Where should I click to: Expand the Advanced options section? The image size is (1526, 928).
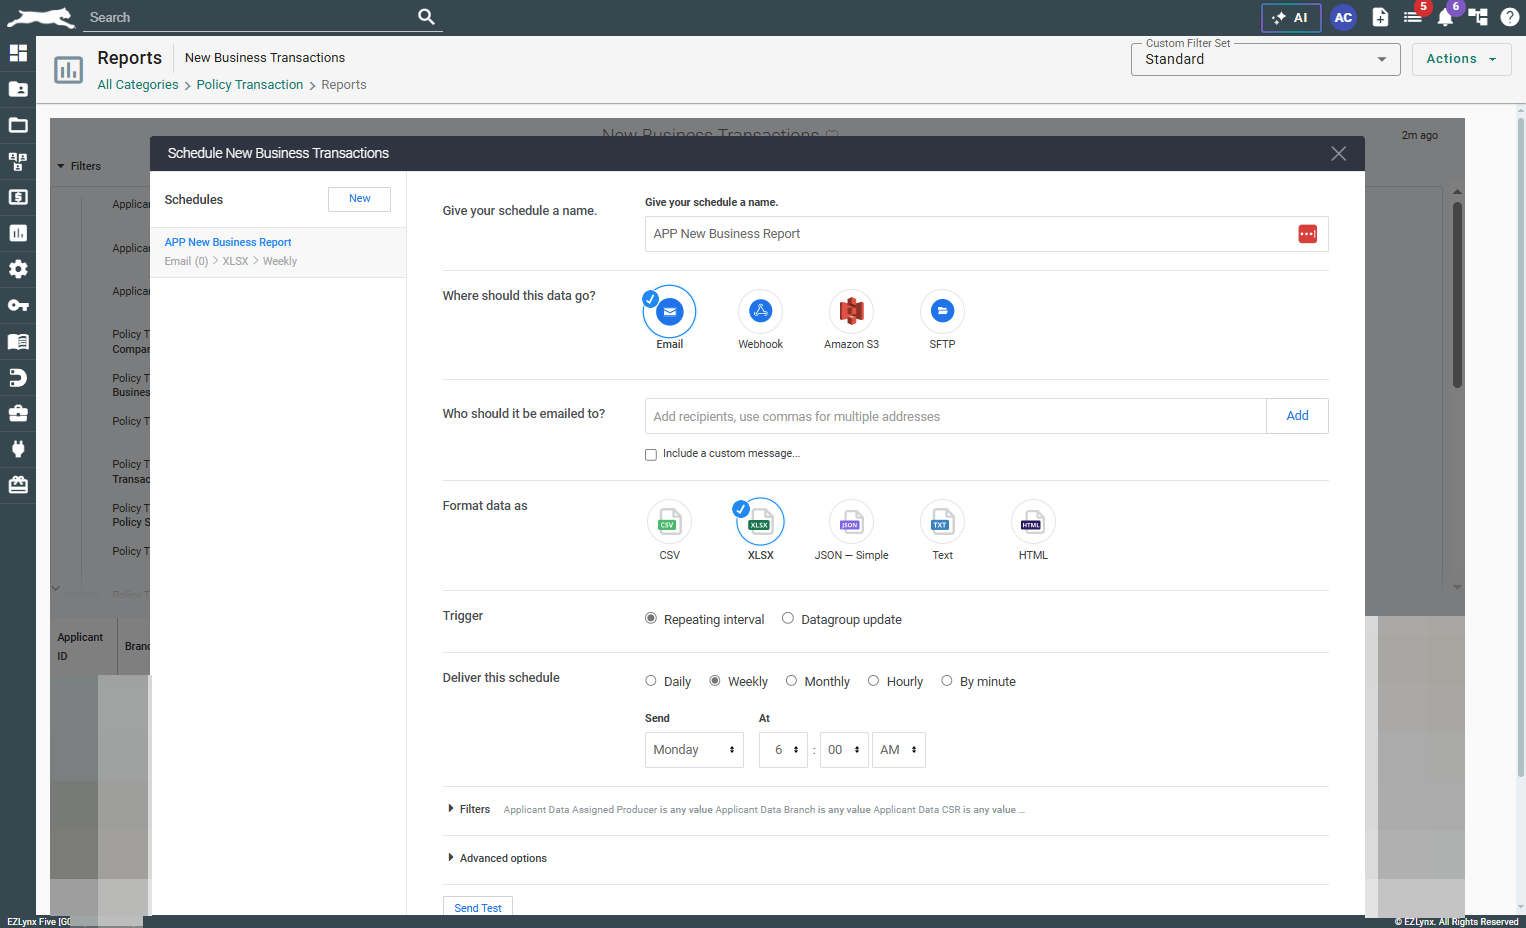pos(497,858)
